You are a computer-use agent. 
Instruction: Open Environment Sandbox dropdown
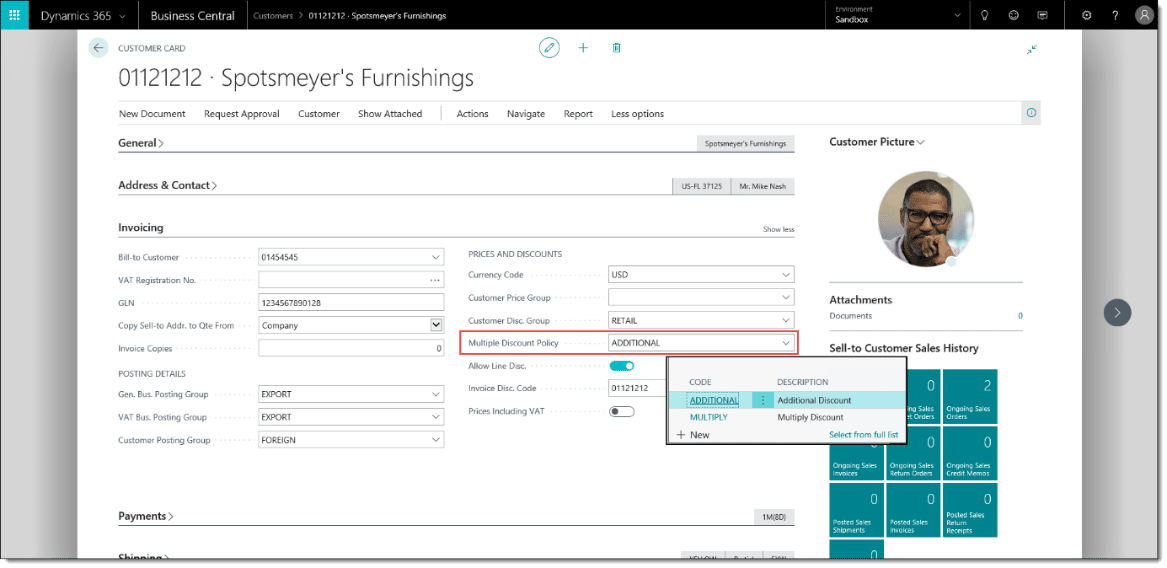(898, 15)
